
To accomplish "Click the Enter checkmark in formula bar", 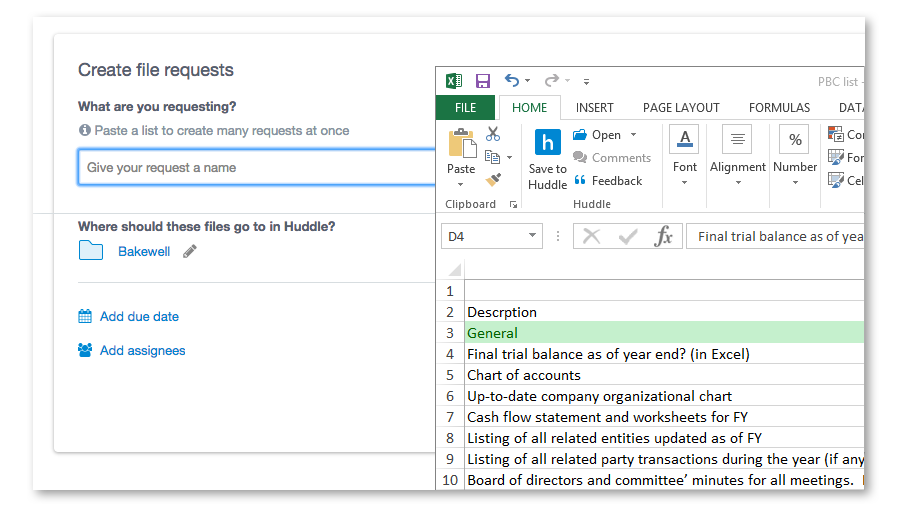I will point(628,236).
